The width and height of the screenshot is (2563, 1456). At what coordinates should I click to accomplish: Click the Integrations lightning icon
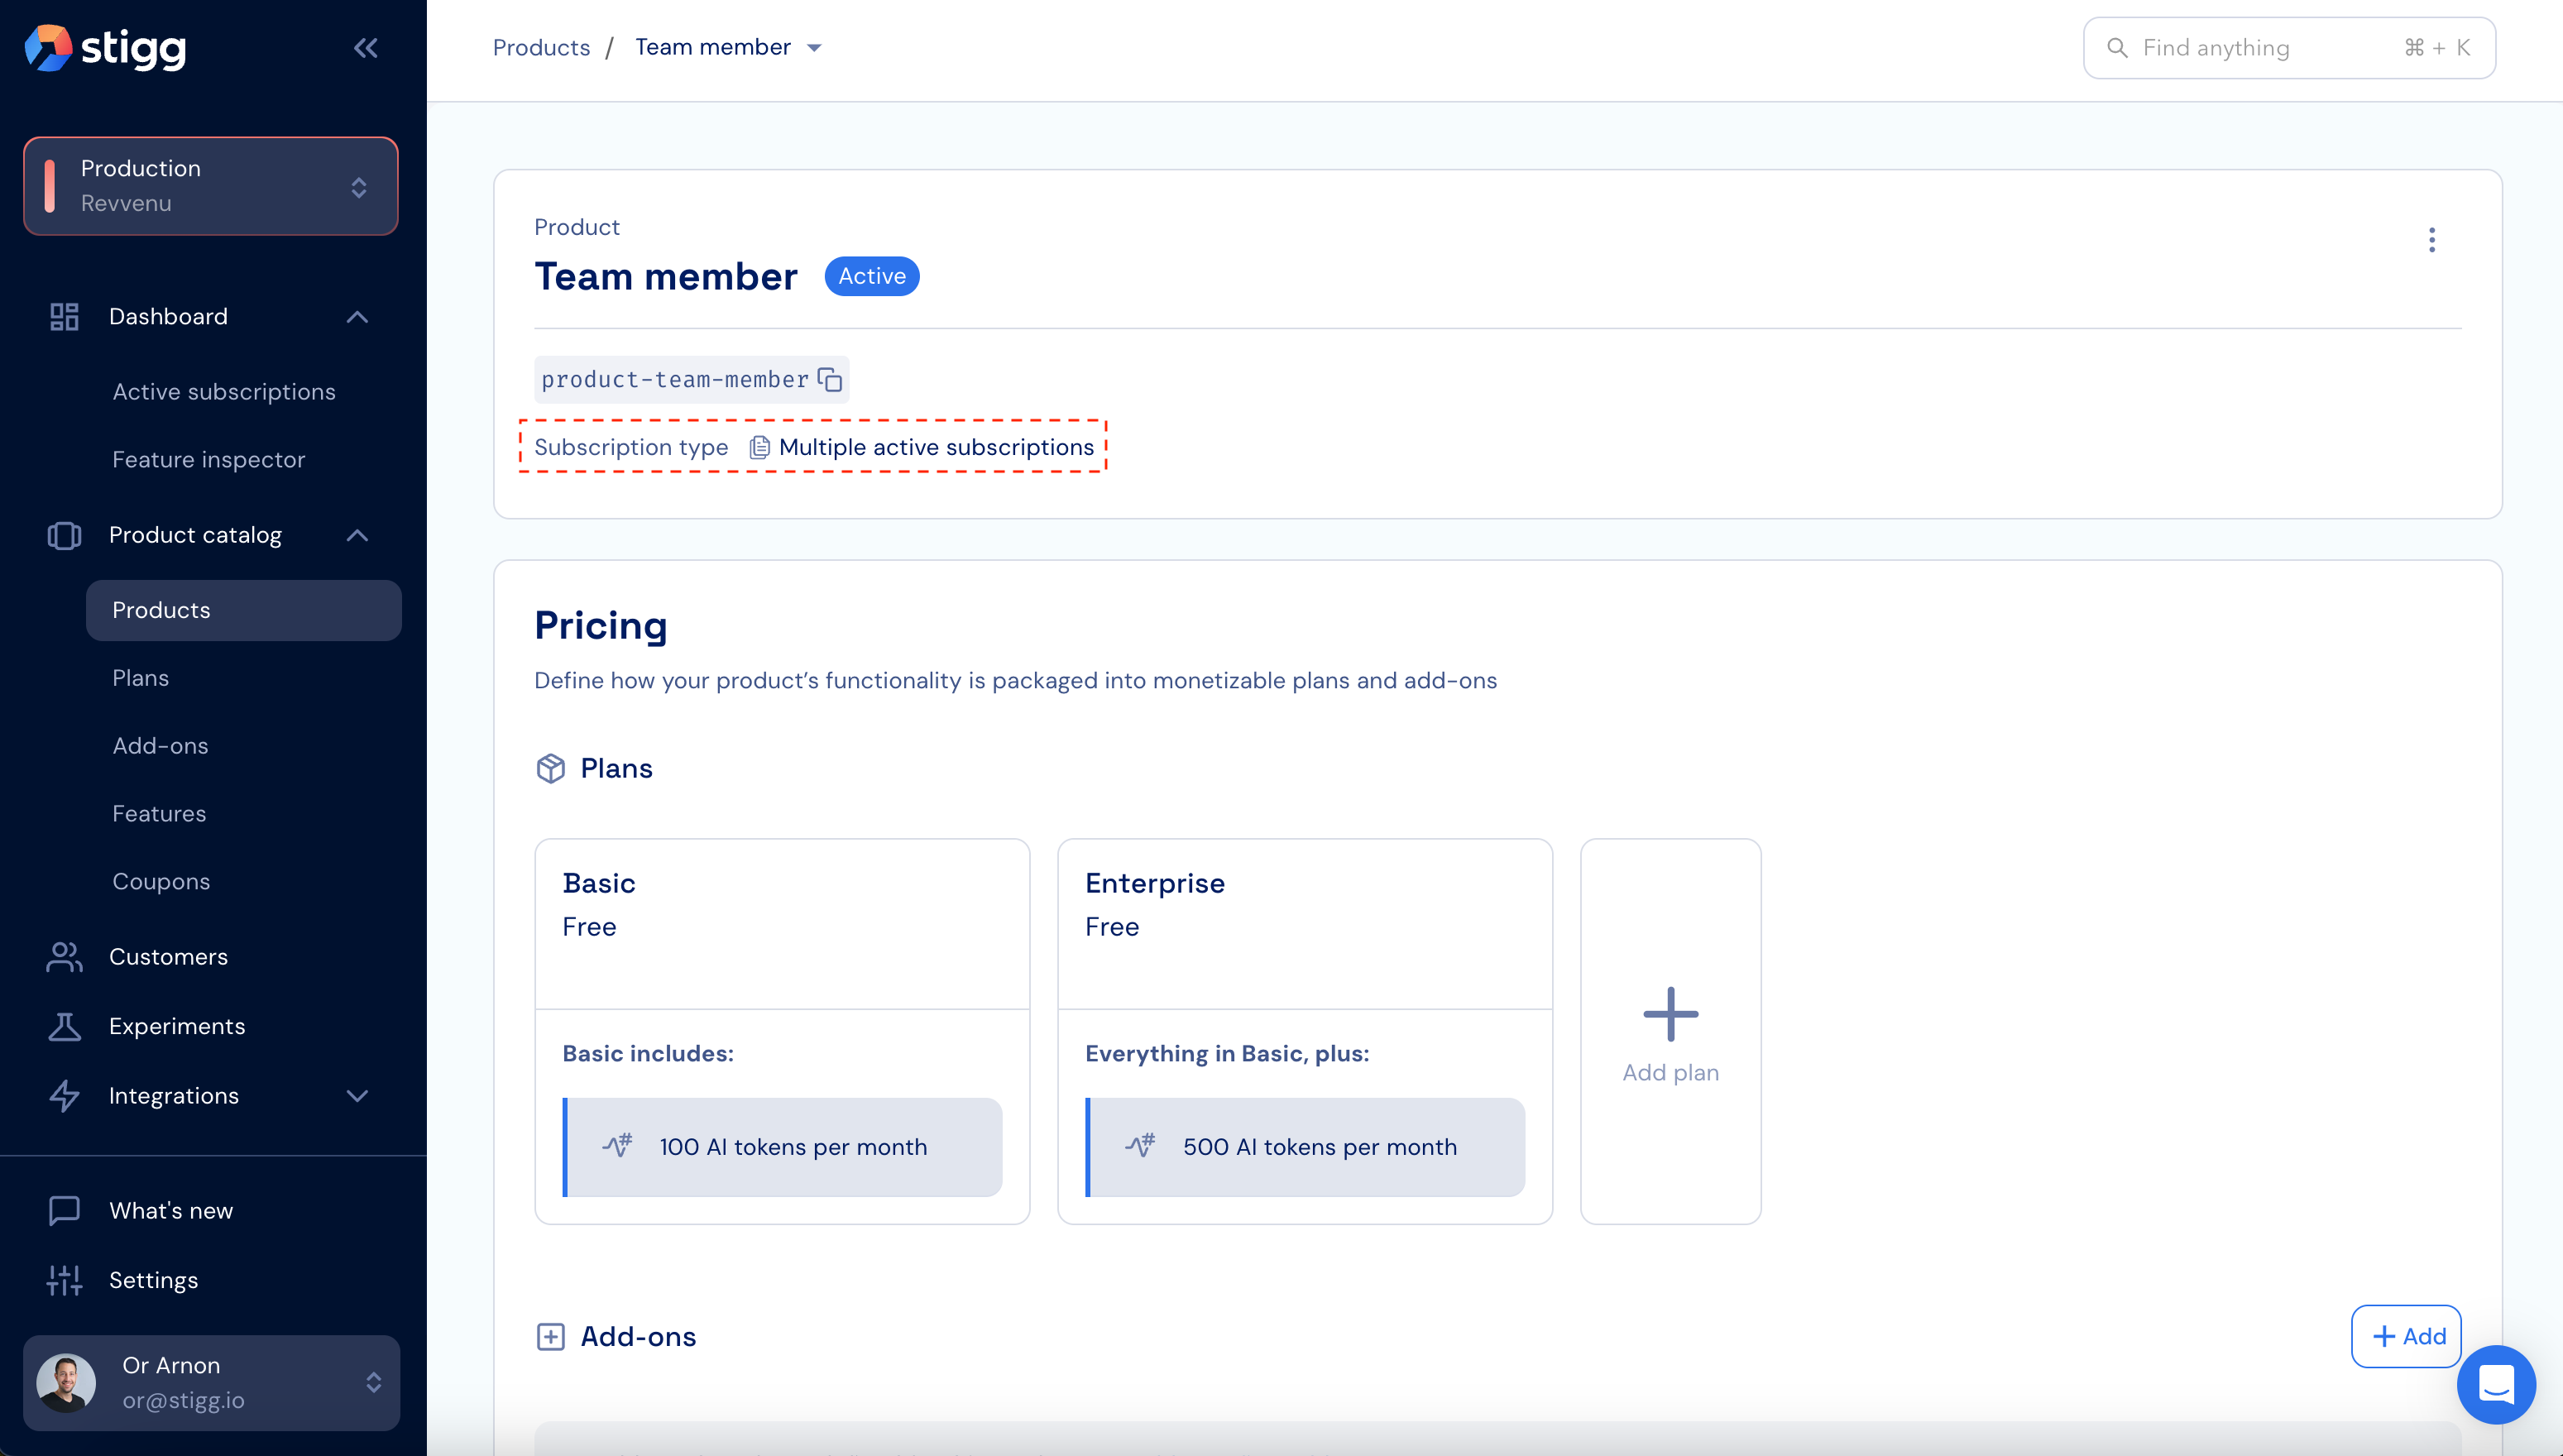[64, 1096]
